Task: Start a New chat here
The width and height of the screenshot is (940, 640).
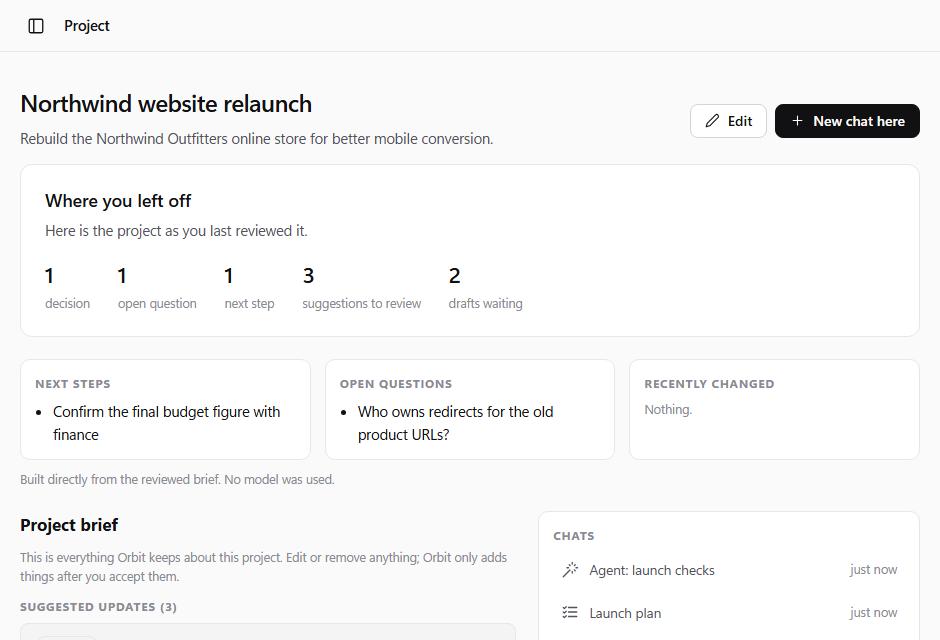Action: pyautogui.click(x=847, y=121)
